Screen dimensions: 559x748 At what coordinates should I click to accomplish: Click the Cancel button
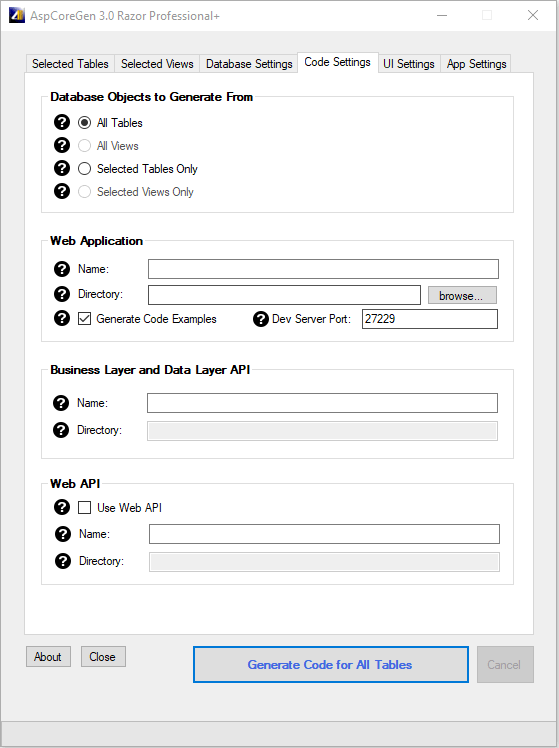coord(505,665)
